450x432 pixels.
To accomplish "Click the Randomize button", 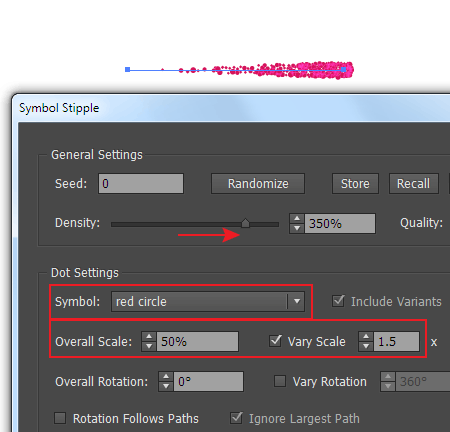I will 258,183.
